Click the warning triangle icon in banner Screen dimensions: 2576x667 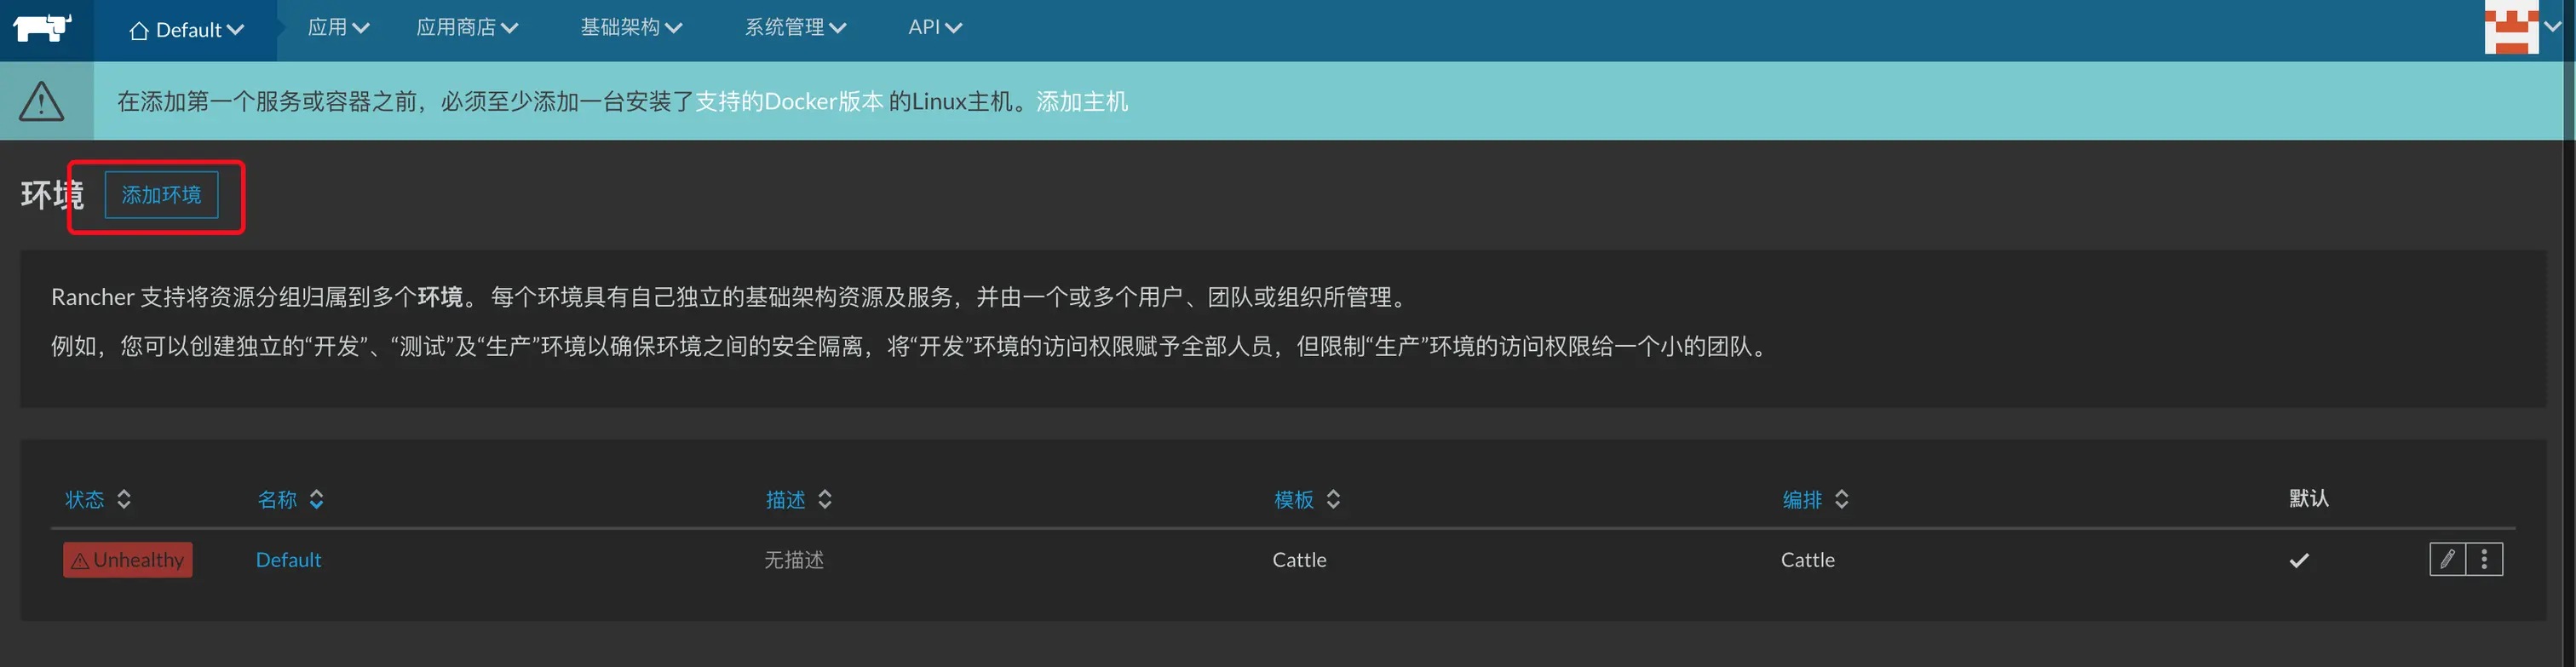(42, 101)
